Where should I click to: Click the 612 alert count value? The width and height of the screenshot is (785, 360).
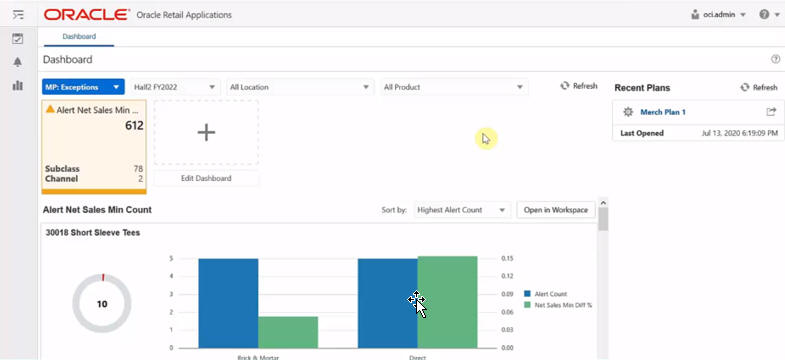(134, 126)
